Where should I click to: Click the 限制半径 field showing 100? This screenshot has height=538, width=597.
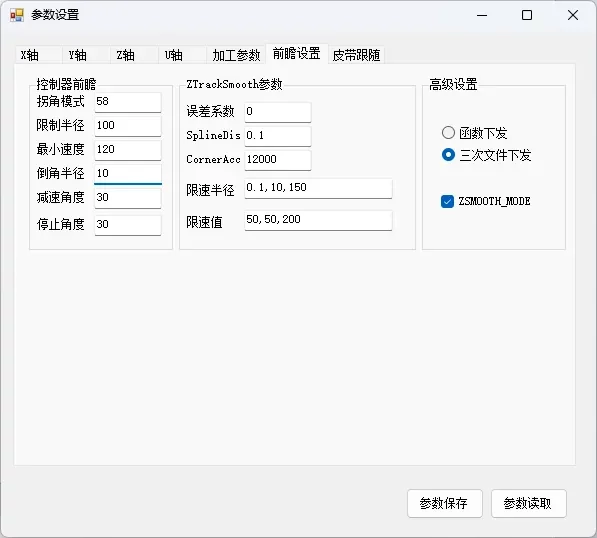pyautogui.click(x=128, y=126)
